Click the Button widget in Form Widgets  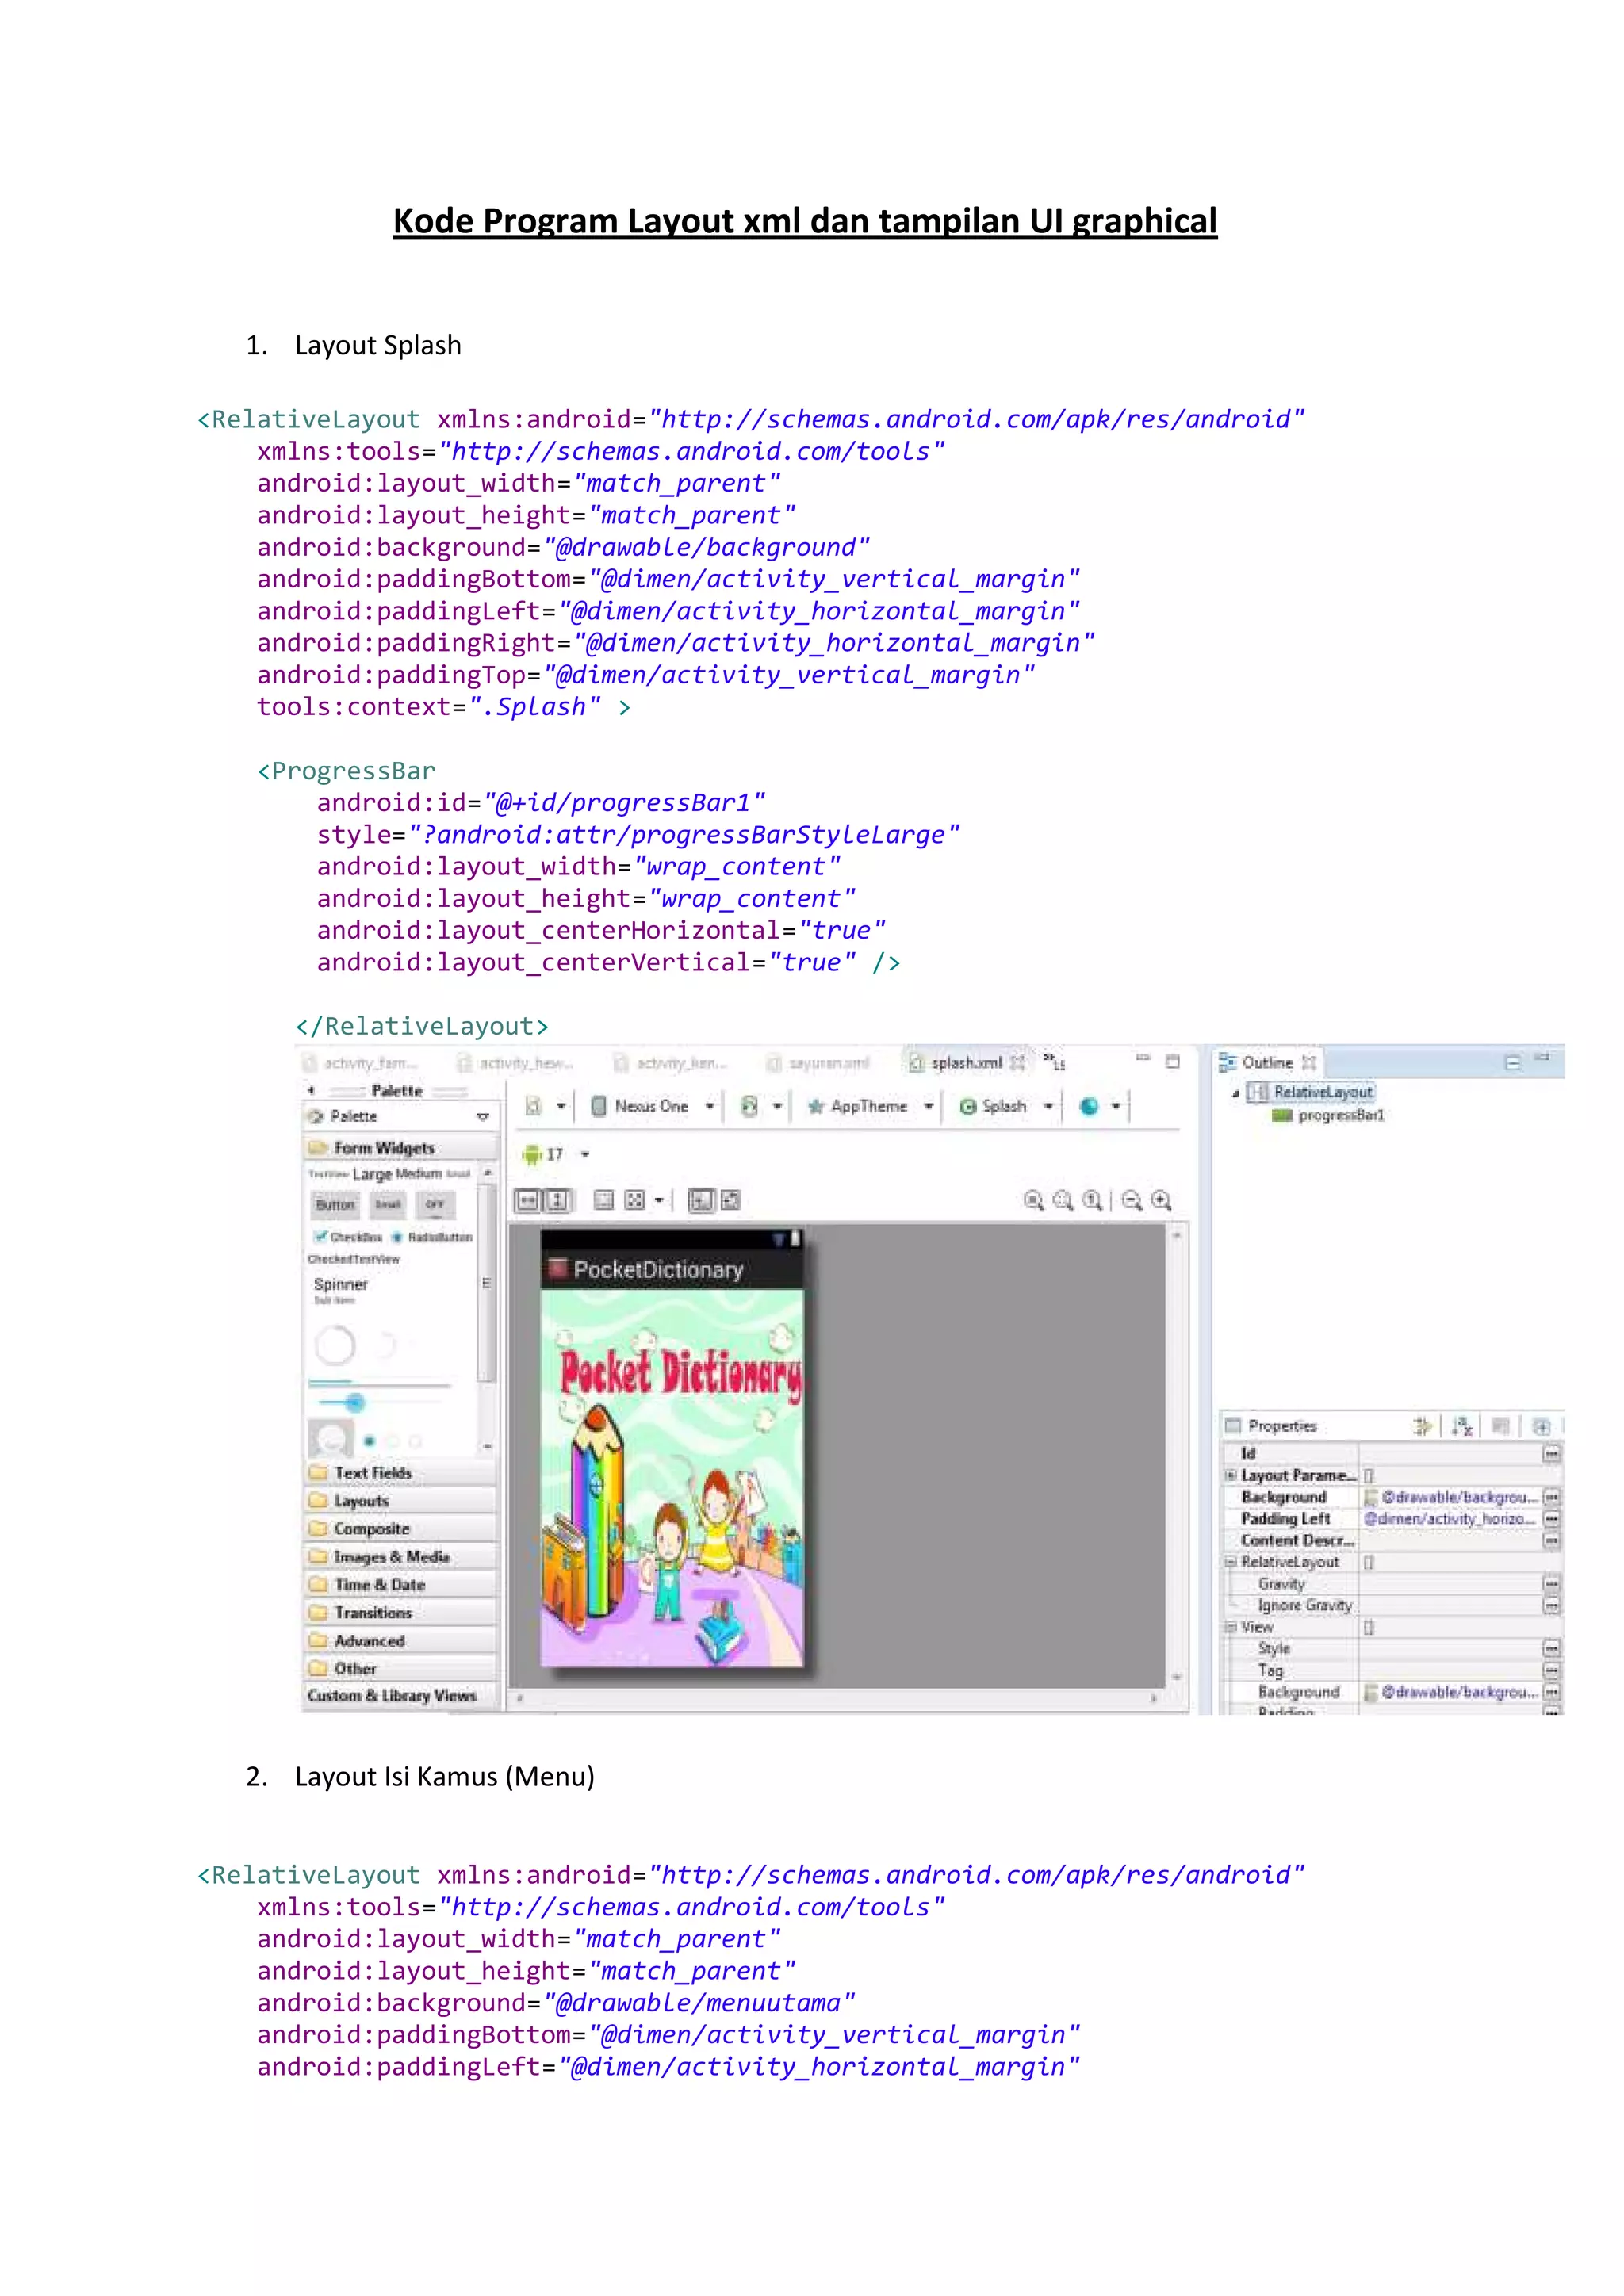pos(335,1205)
